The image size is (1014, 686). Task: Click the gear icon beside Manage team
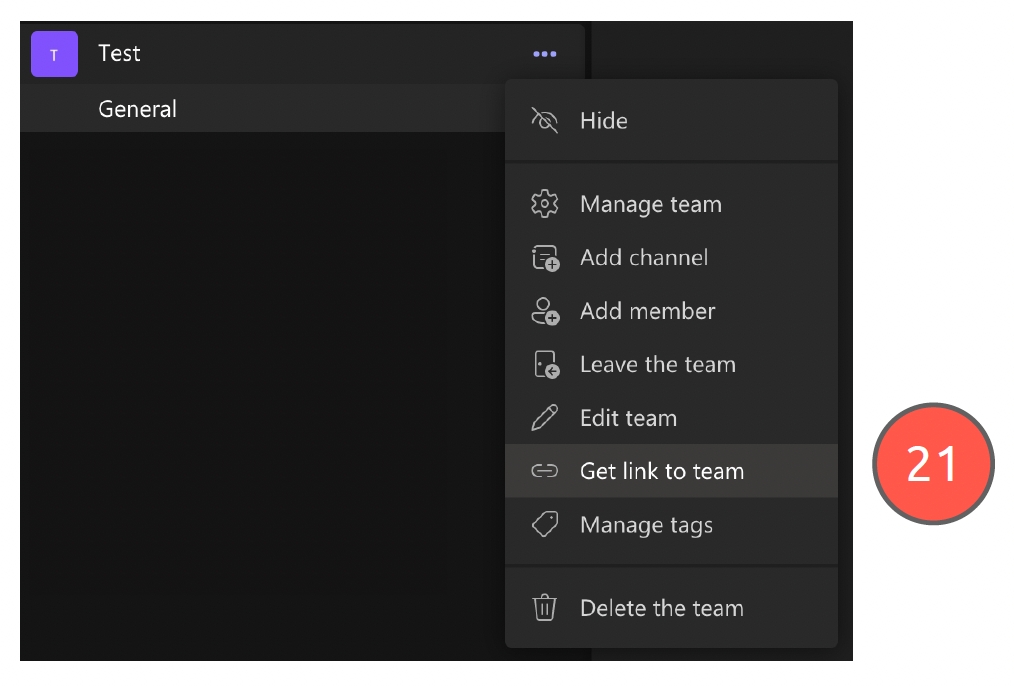point(544,205)
